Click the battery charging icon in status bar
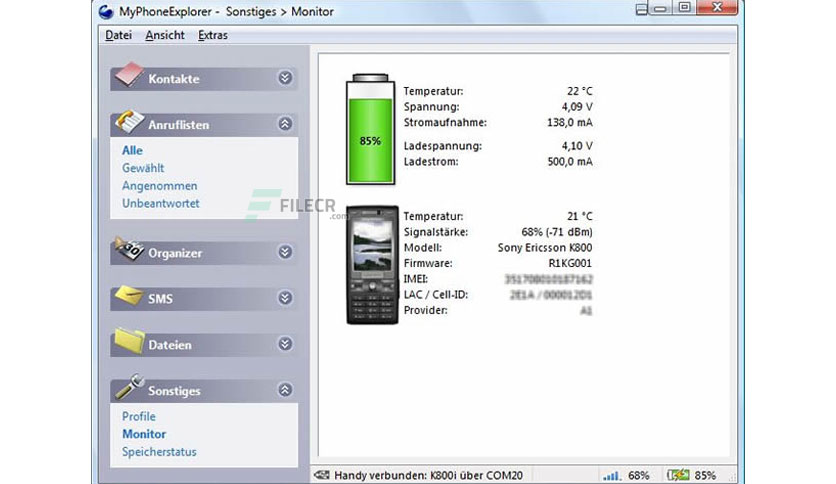The image size is (836, 484). [678, 475]
